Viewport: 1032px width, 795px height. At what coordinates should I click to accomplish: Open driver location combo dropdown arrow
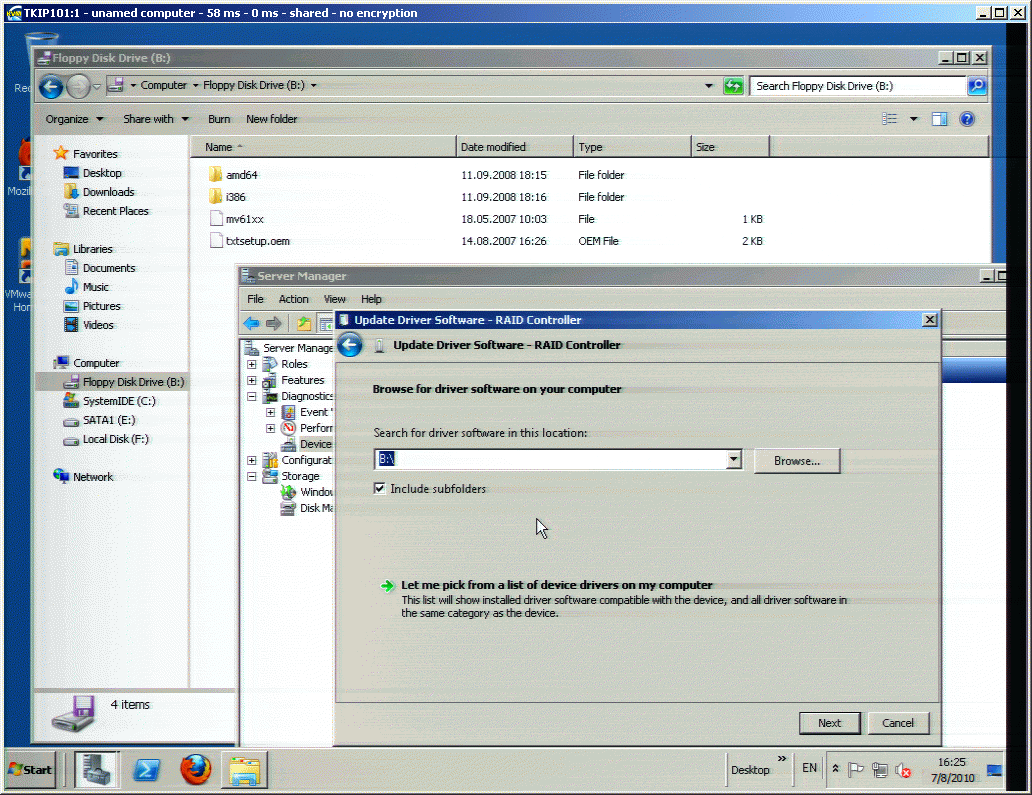point(734,459)
